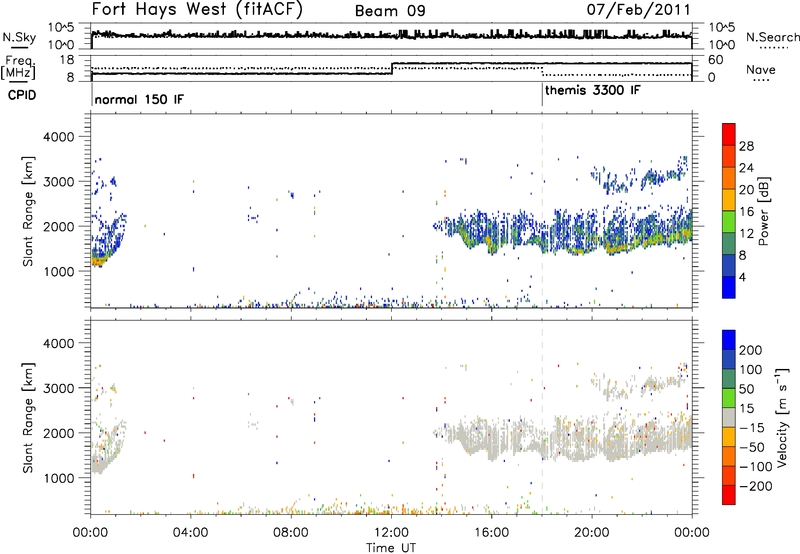Viewport: 800px width, 554px height.
Task: Click the "08:00" time tick label
Action: click(291, 533)
